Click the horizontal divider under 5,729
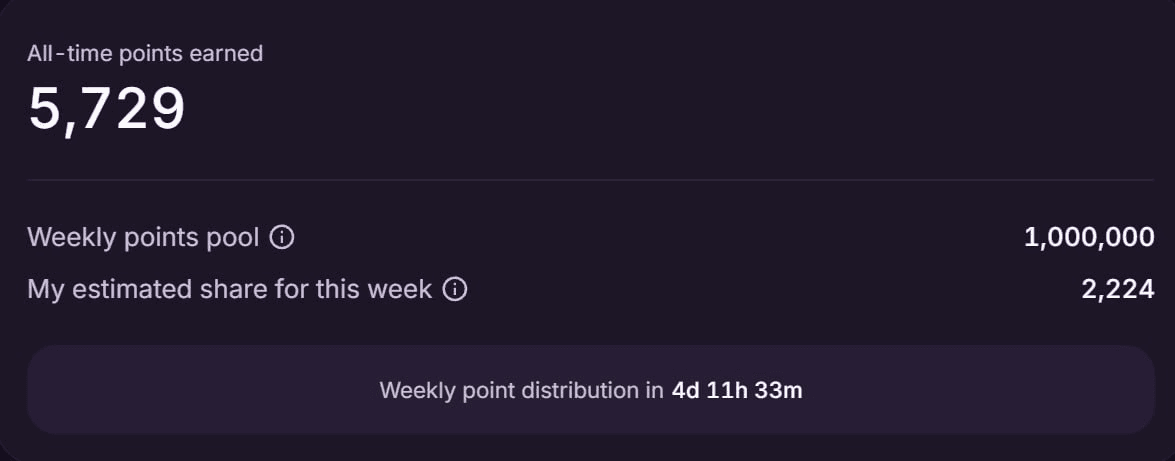This screenshot has width=1175, height=461. 590,180
